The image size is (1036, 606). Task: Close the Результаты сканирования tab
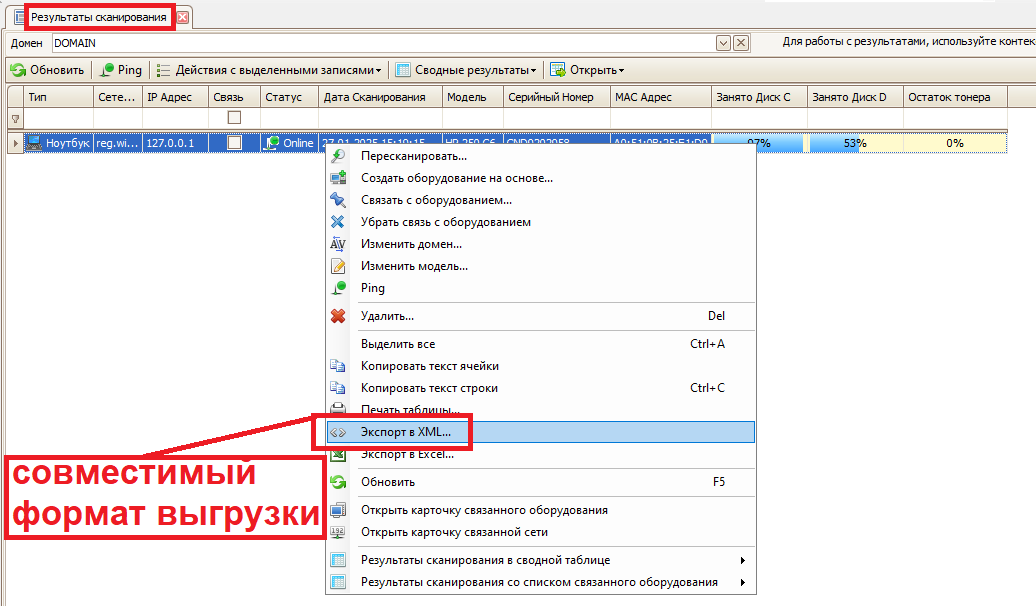pos(183,17)
